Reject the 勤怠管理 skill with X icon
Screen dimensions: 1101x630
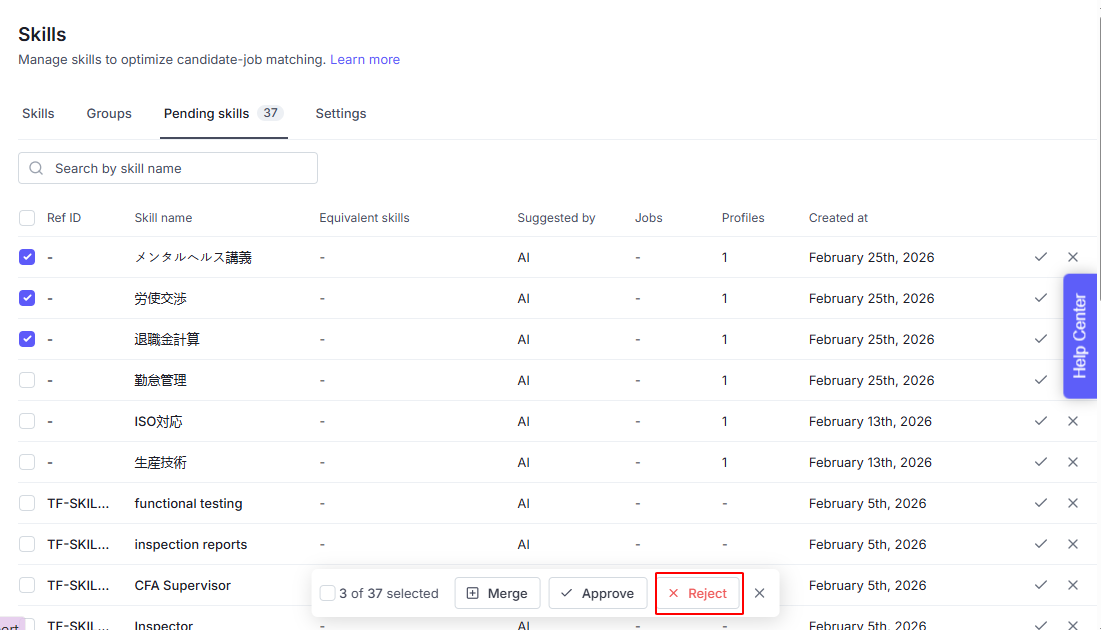(x=1073, y=380)
